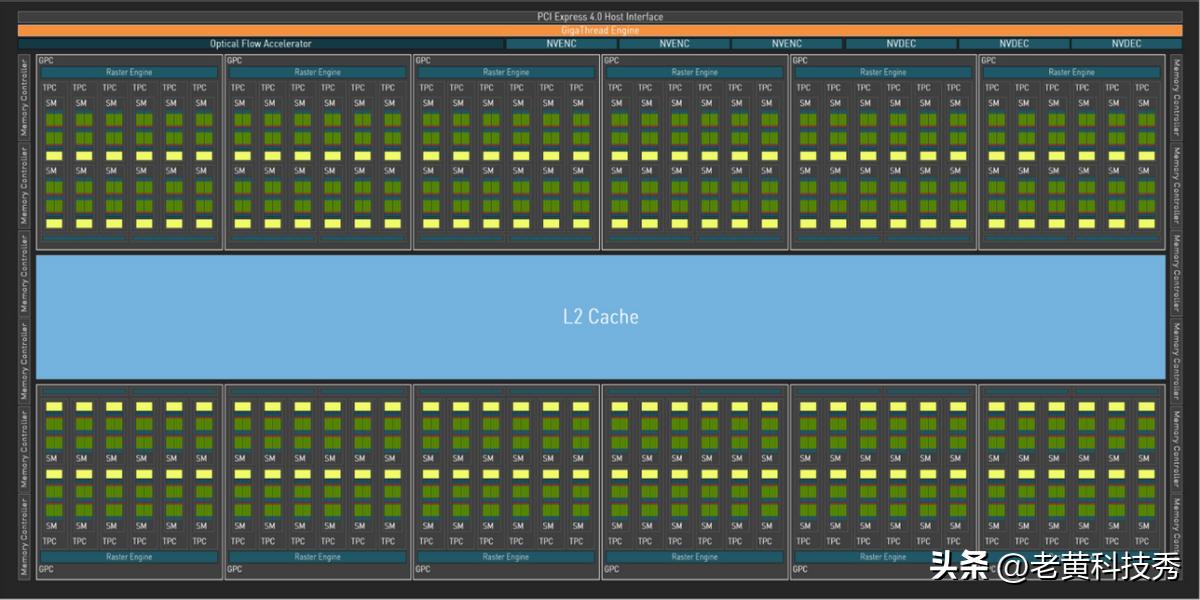Click Raster Engine in the top-right GPC
1200x600 pixels.
point(1071,73)
